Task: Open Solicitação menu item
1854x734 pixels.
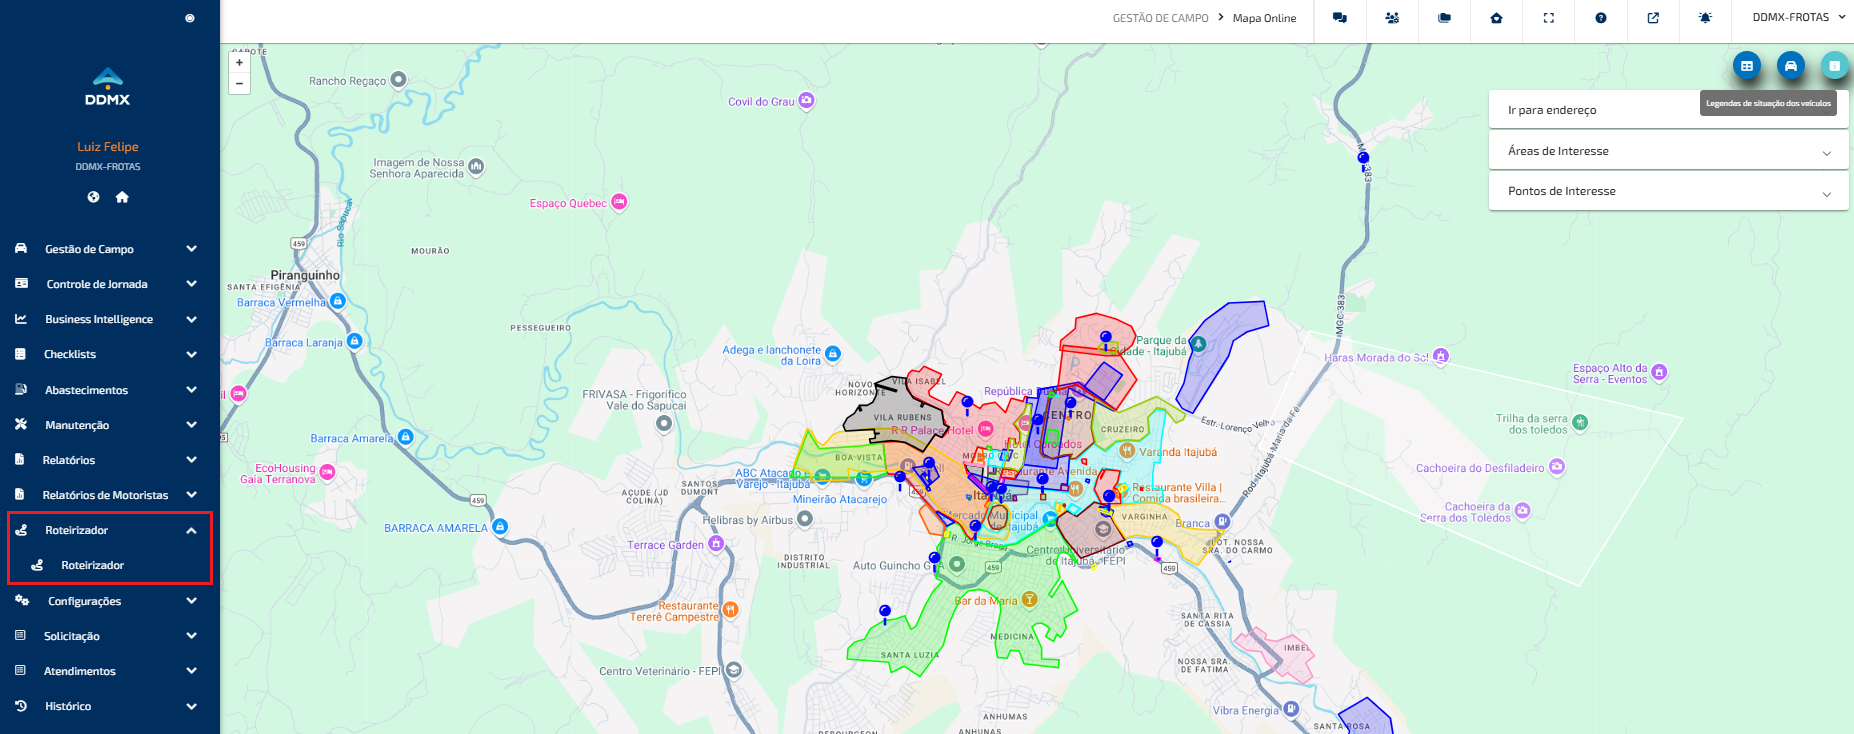Action: tap(72, 636)
